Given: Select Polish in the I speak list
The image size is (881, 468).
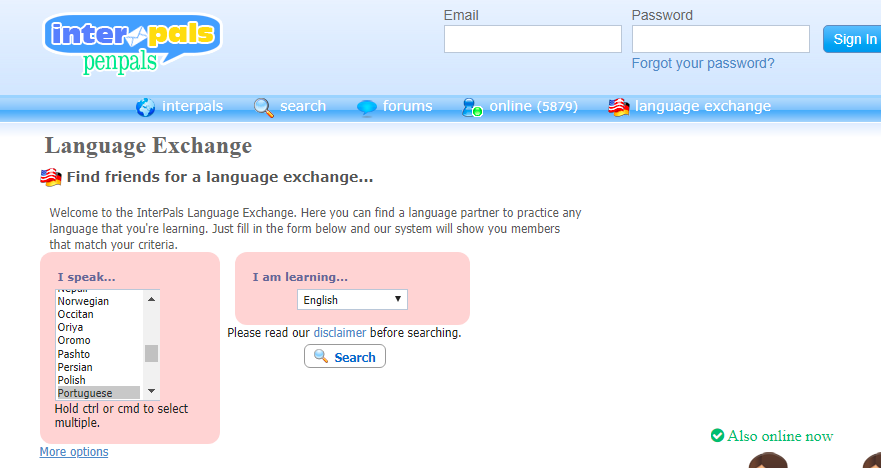Looking at the screenshot, I should [72, 380].
